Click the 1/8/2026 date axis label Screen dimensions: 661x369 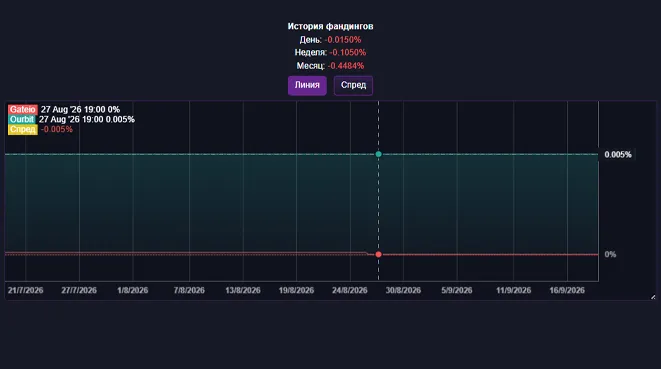coord(132,290)
